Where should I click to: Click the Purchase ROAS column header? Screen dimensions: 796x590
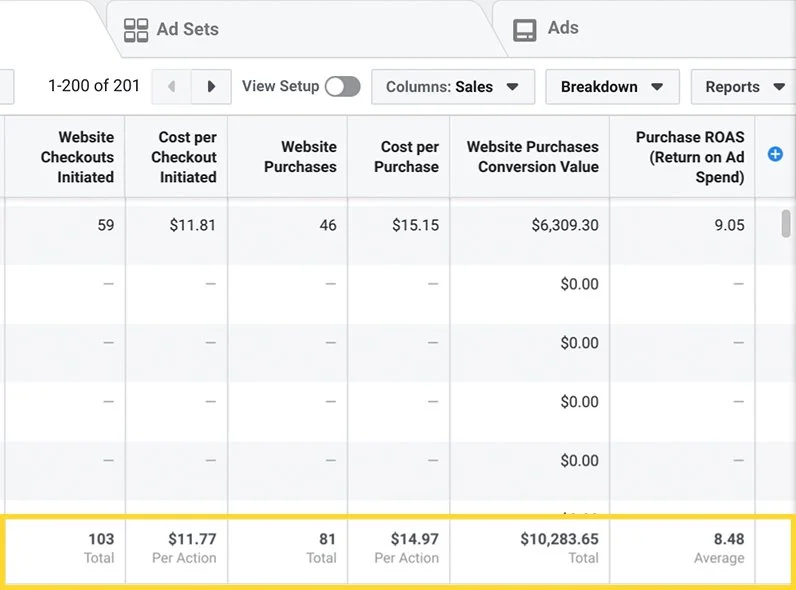[690, 157]
